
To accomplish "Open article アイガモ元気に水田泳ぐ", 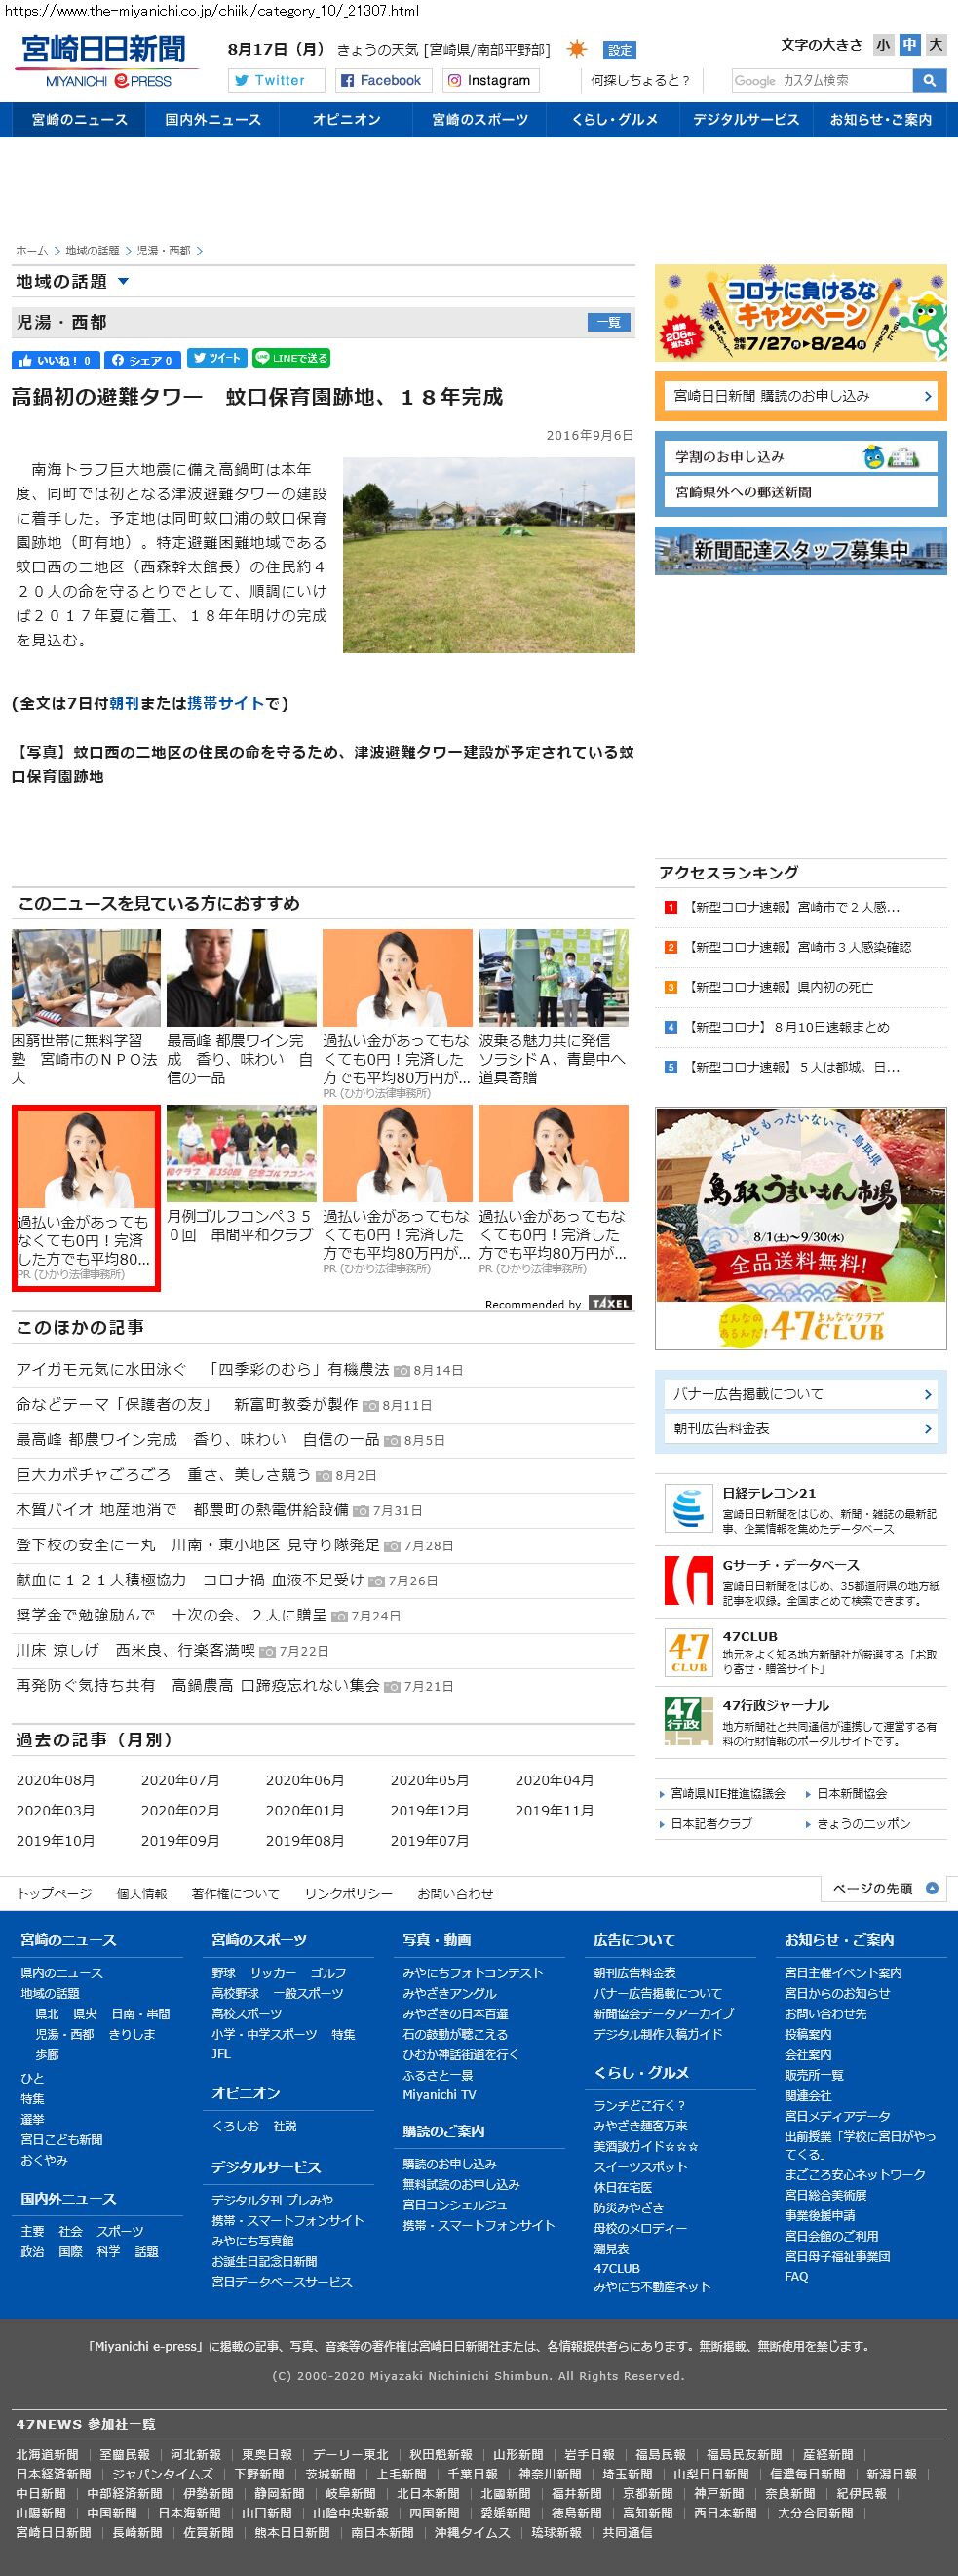I will tap(202, 1369).
